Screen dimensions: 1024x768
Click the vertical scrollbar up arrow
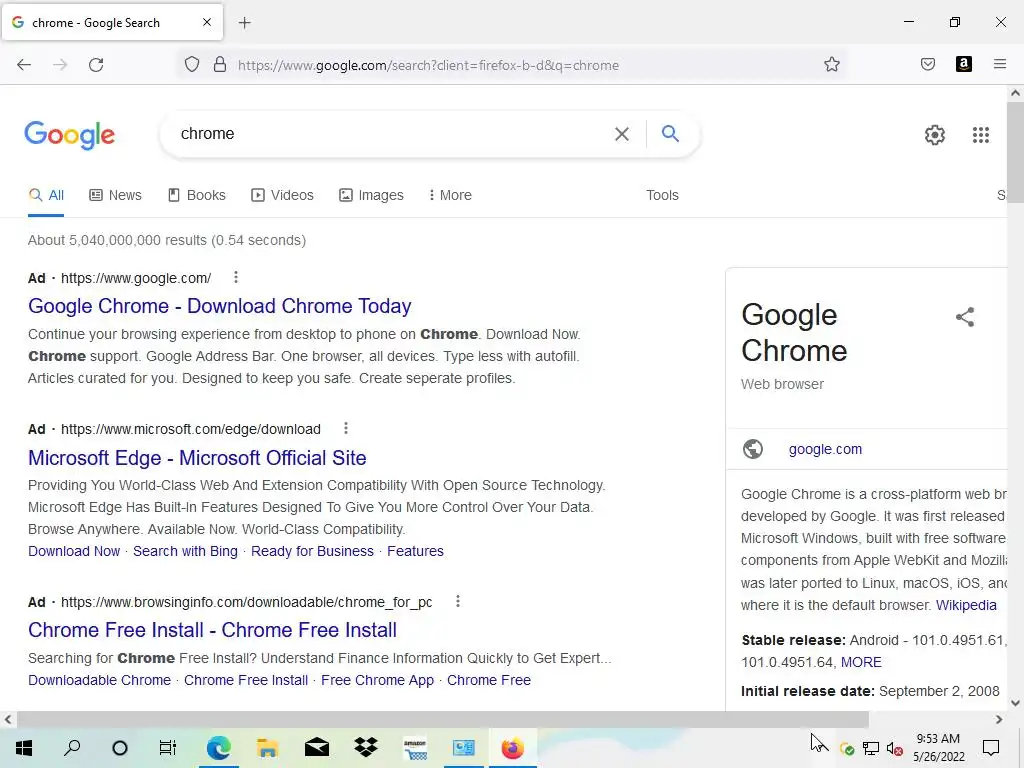[1015, 93]
